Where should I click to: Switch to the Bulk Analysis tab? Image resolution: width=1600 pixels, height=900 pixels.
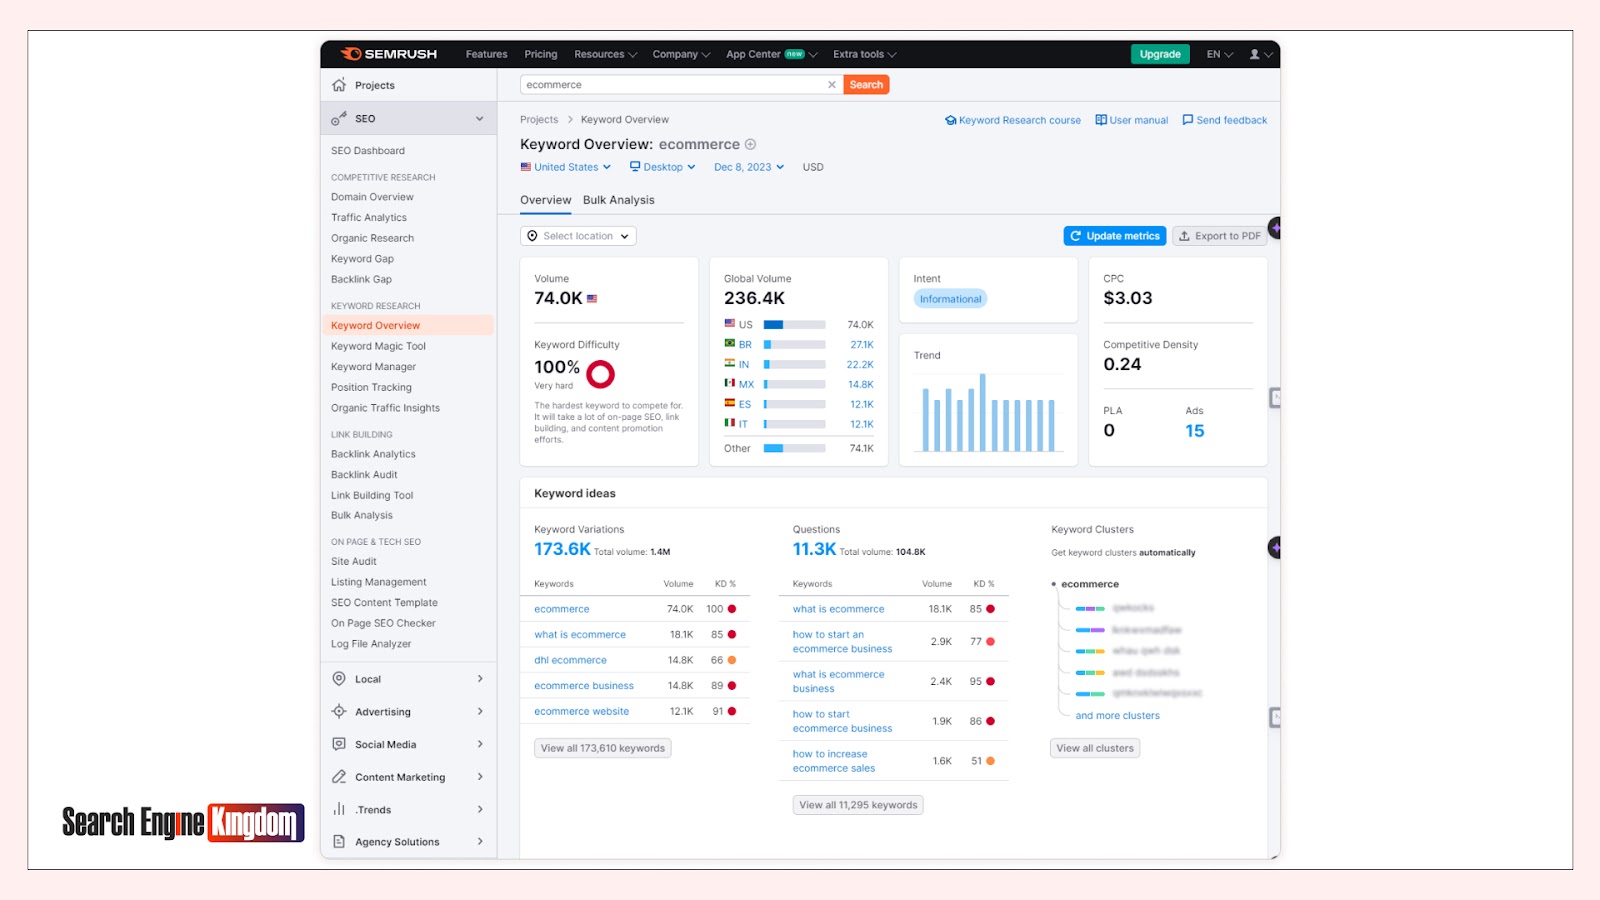pyautogui.click(x=619, y=200)
